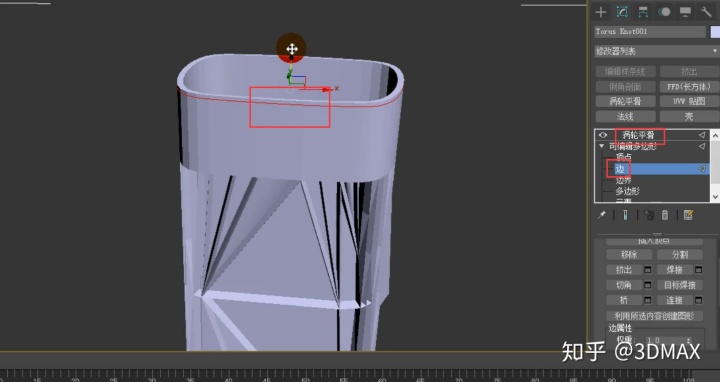Image resolution: width=720 pixels, height=382 pixels.
Task: Select 涡轮平滑 in the modifier stack
Action: click(638, 135)
